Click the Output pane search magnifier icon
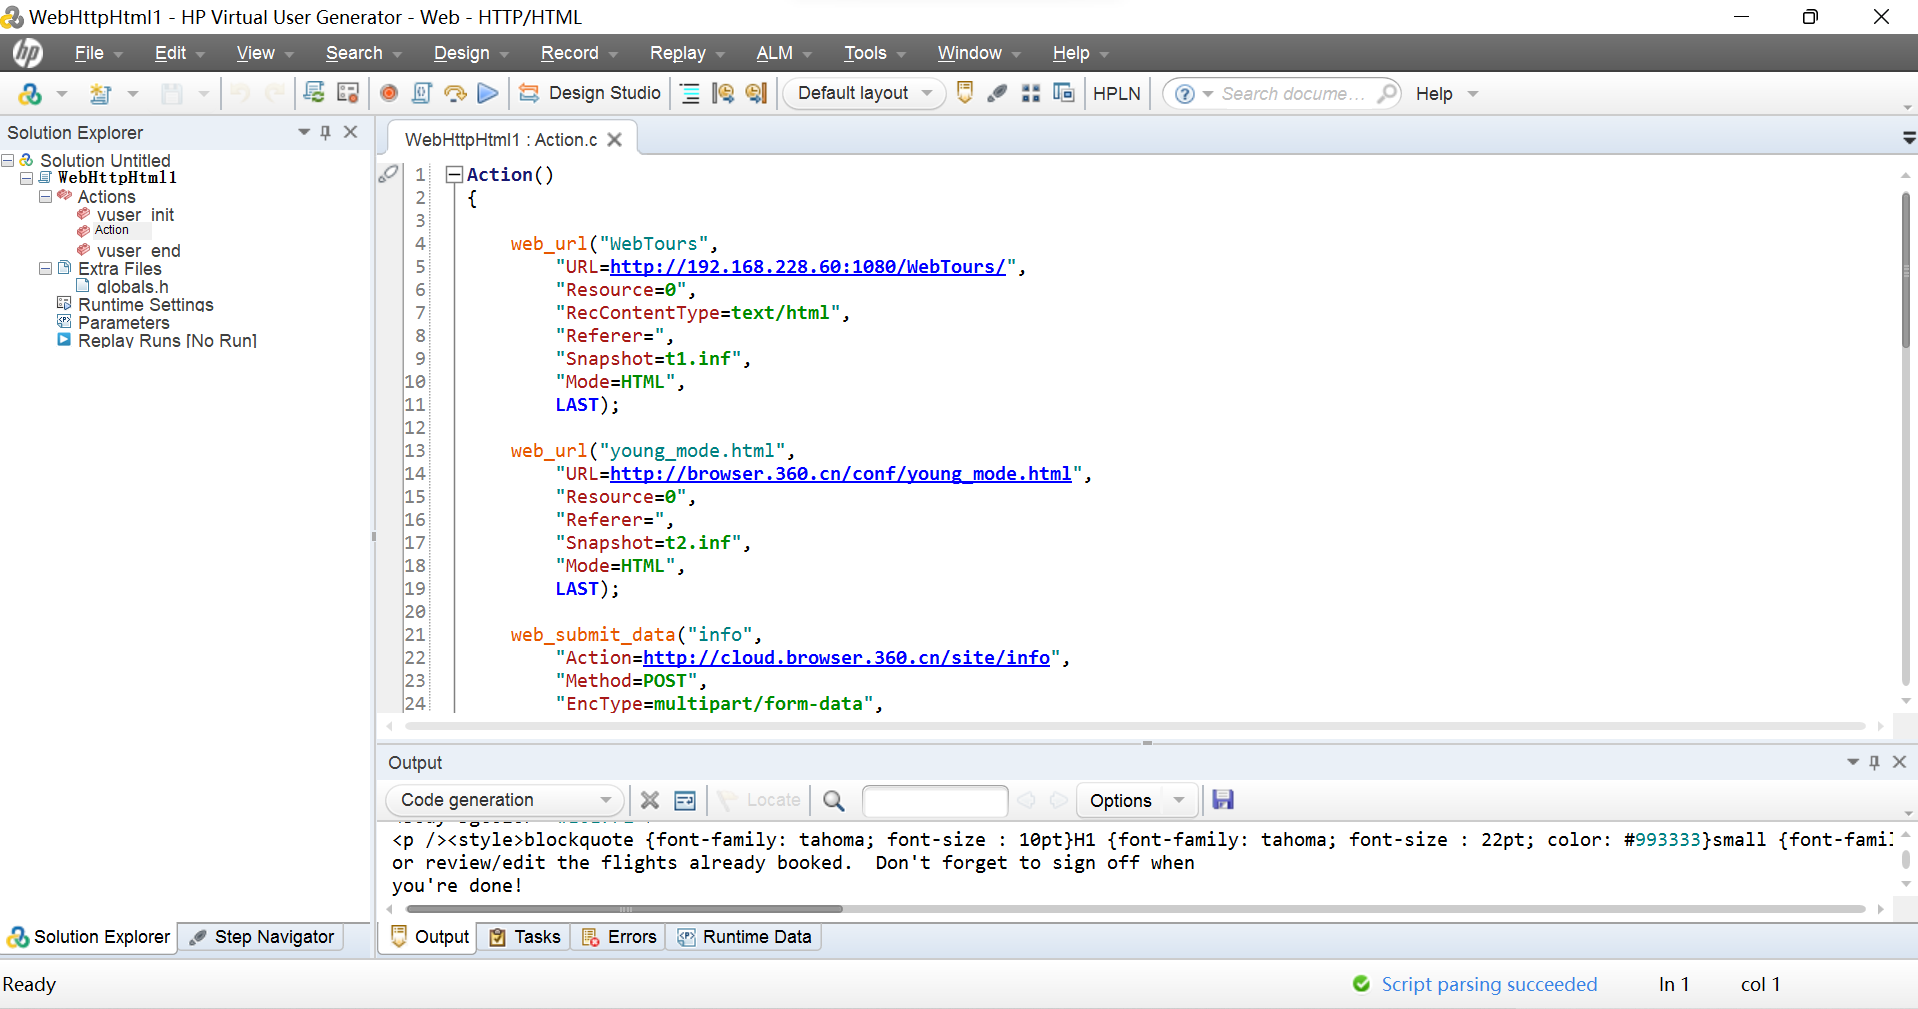Image resolution: width=1918 pixels, height=1009 pixels. pos(833,800)
